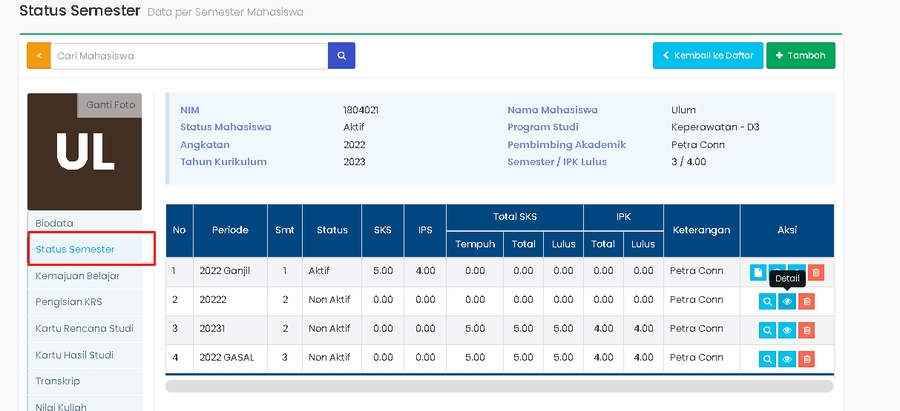Delete the 2022 Ganjil semester row
The width and height of the screenshot is (900, 411).
pyautogui.click(x=816, y=272)
